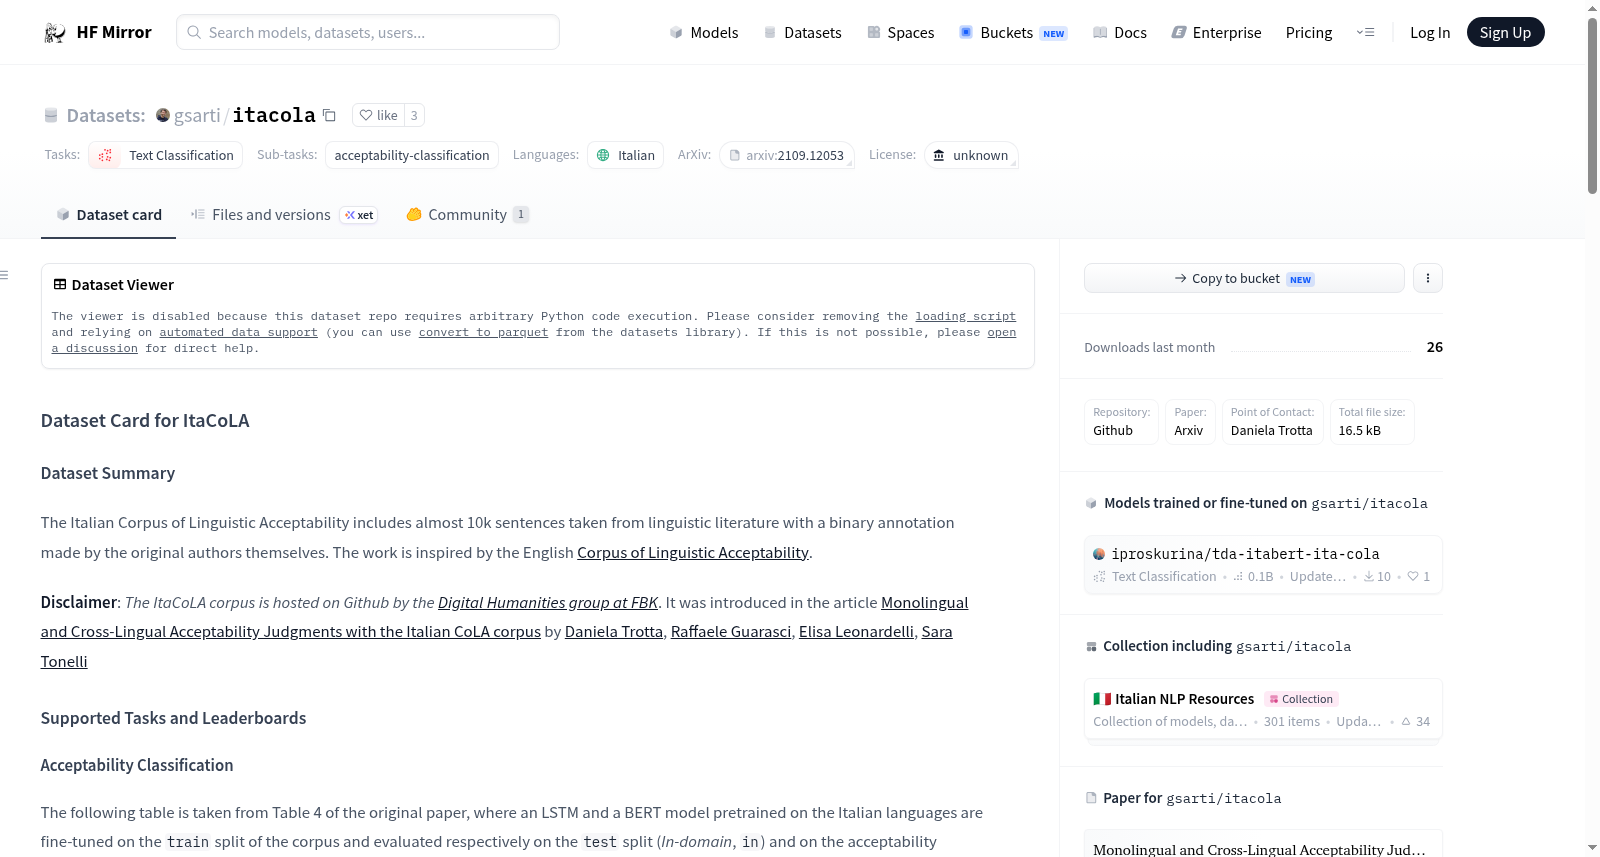Open the Enterprise nav item
The height and width of the screenshot is (857, 1600).
1216,33
